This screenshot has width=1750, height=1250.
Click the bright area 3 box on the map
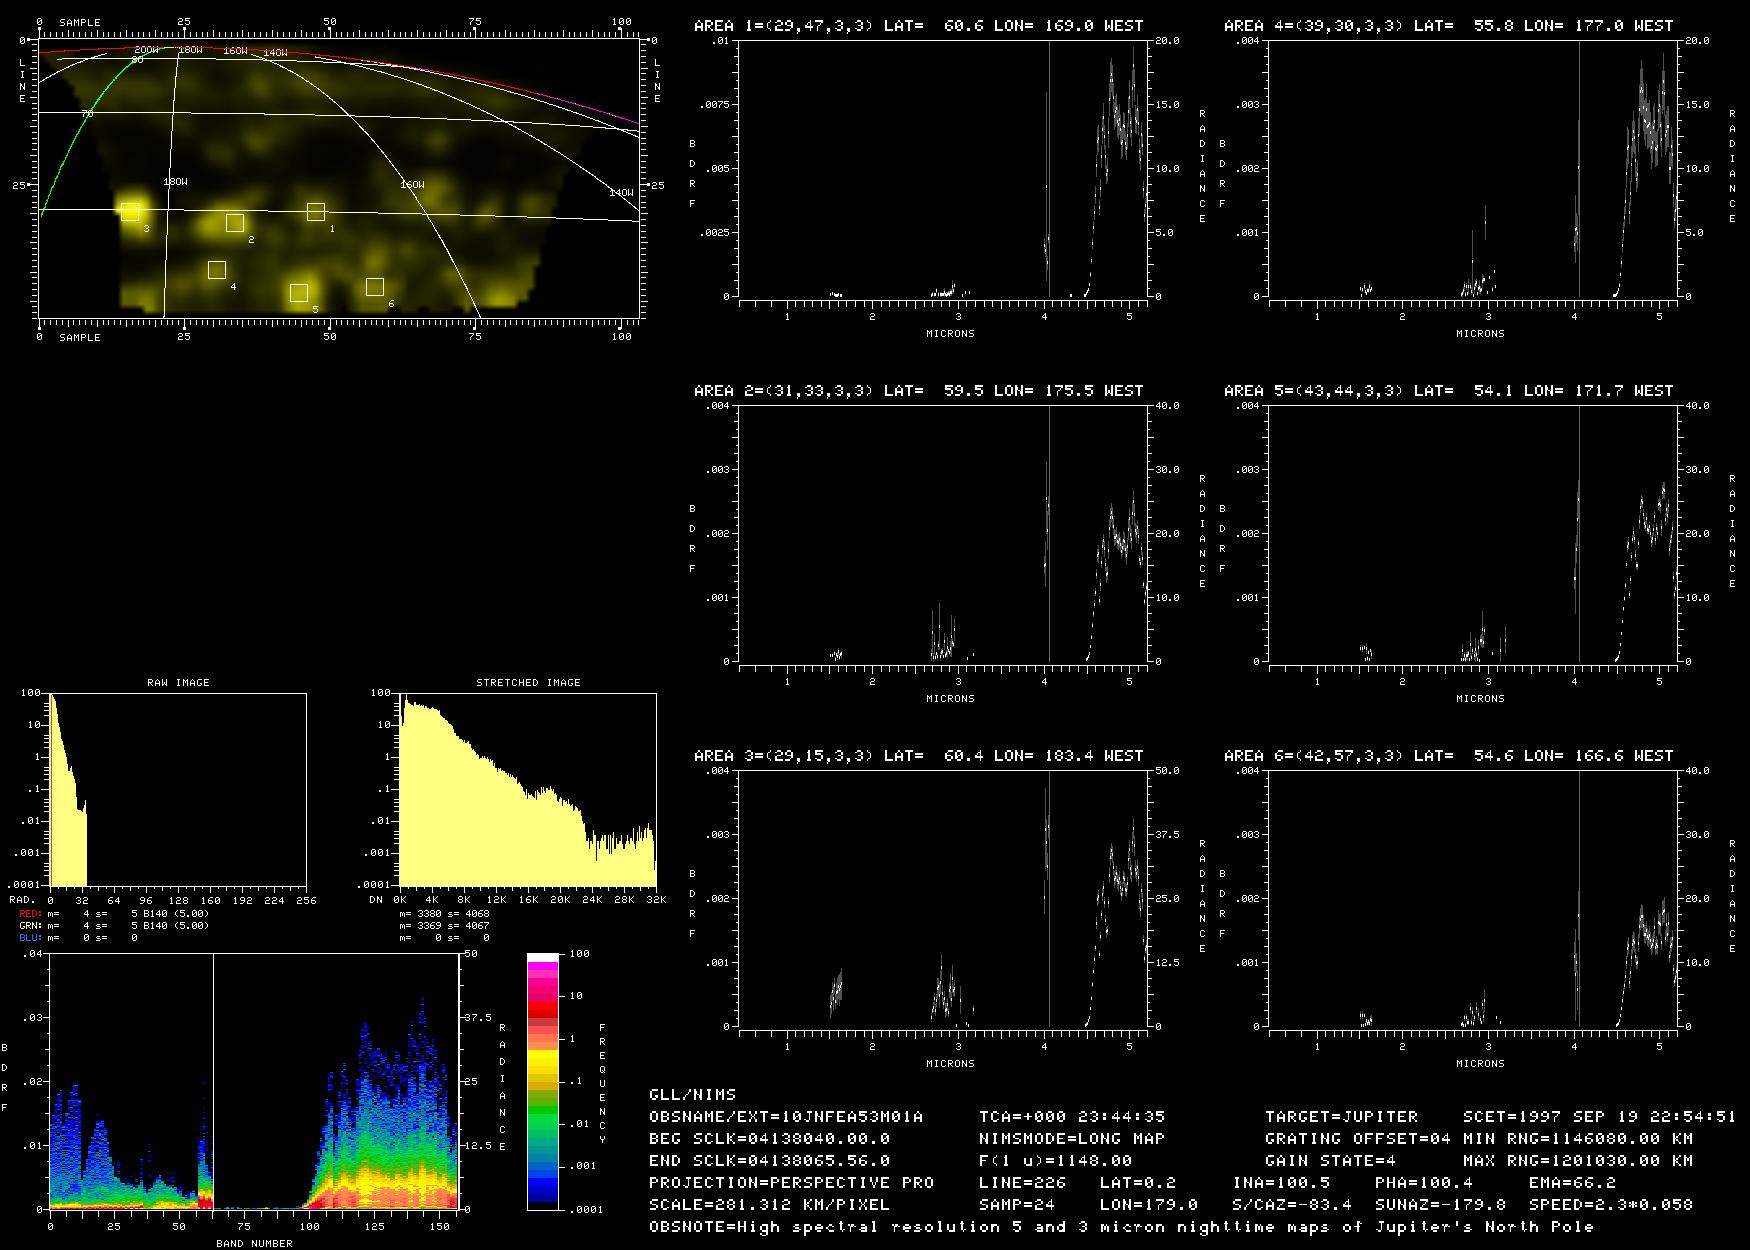[x=130, y=211]
